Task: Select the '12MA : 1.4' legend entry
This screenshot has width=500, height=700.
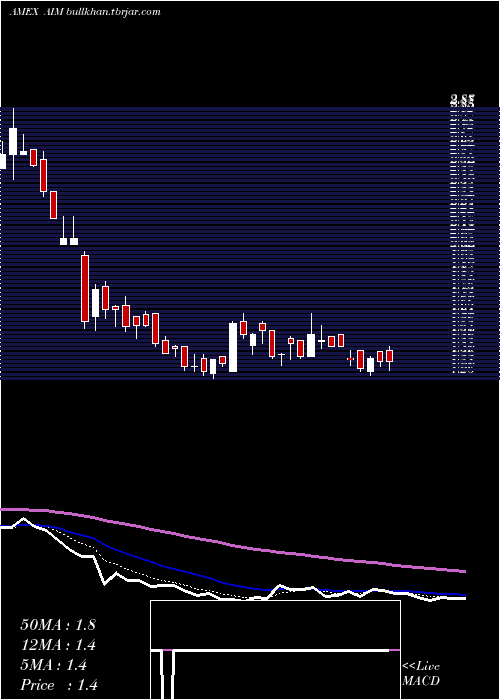Action: coord(58,645)
